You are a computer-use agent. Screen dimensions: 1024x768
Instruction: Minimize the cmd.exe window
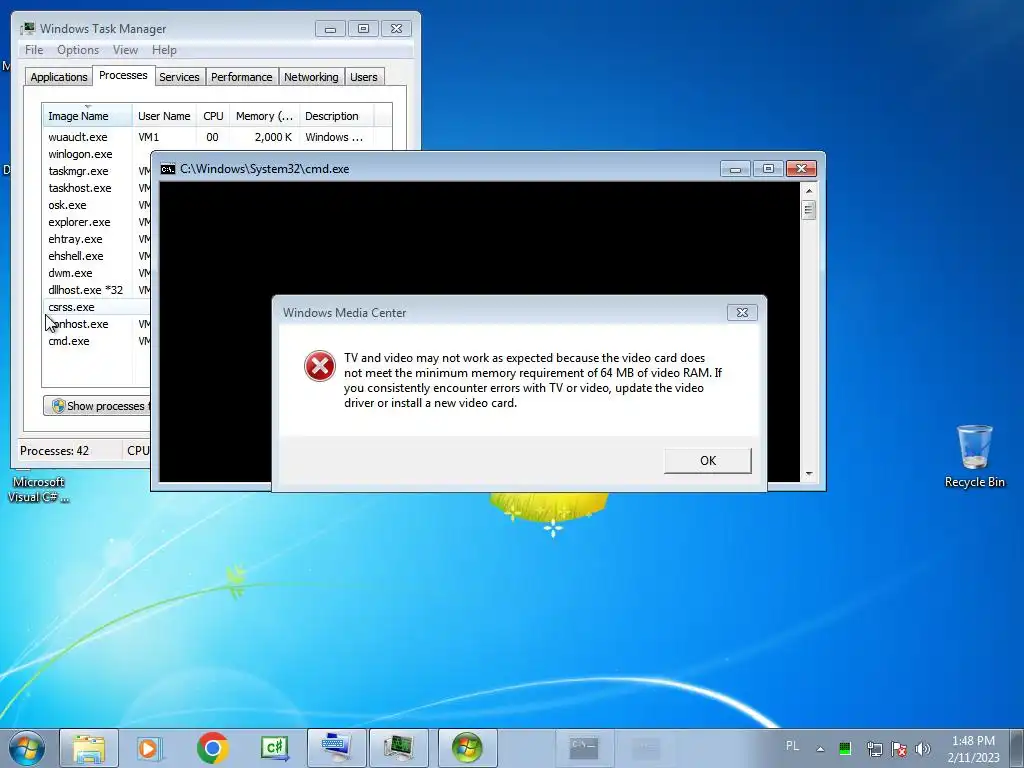tap(735, 169)
